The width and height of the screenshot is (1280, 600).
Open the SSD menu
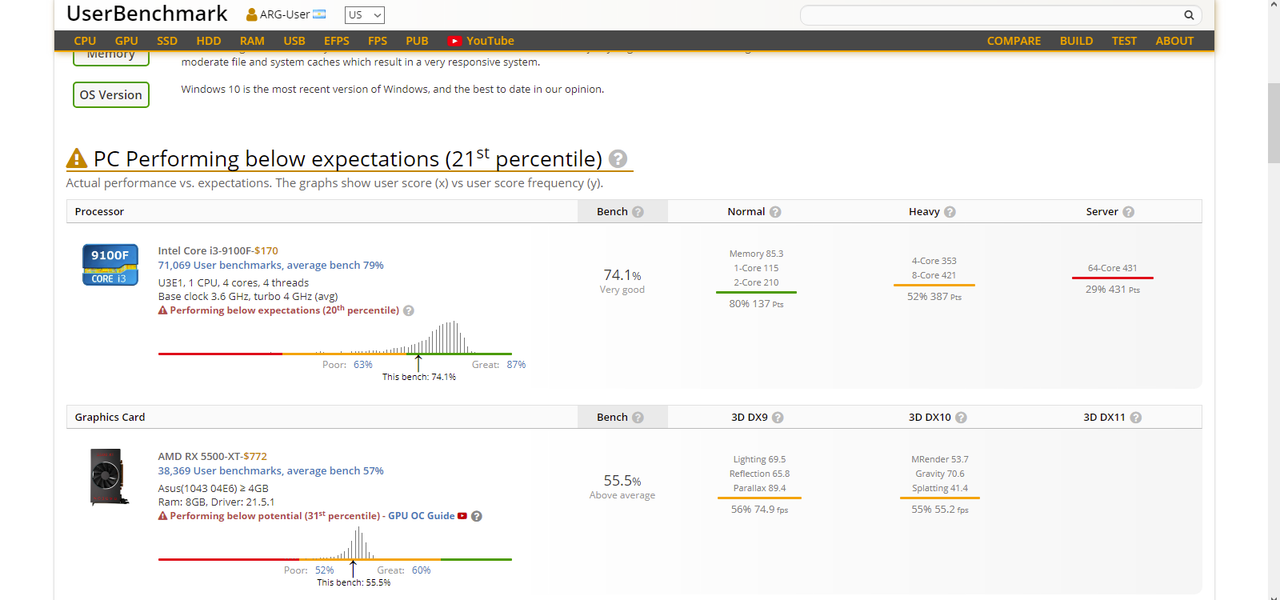(x=167, y=41)
